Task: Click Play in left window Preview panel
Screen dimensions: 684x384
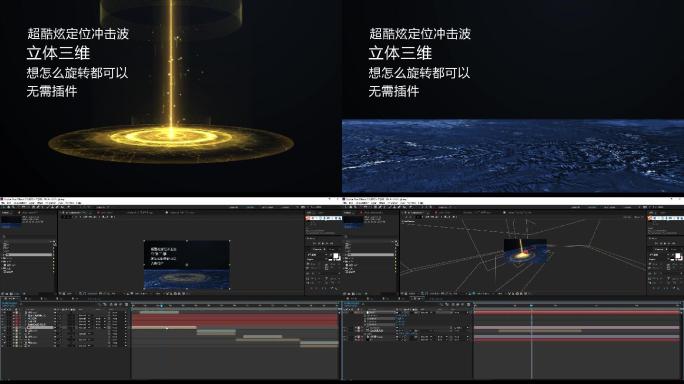Action: 322,243
